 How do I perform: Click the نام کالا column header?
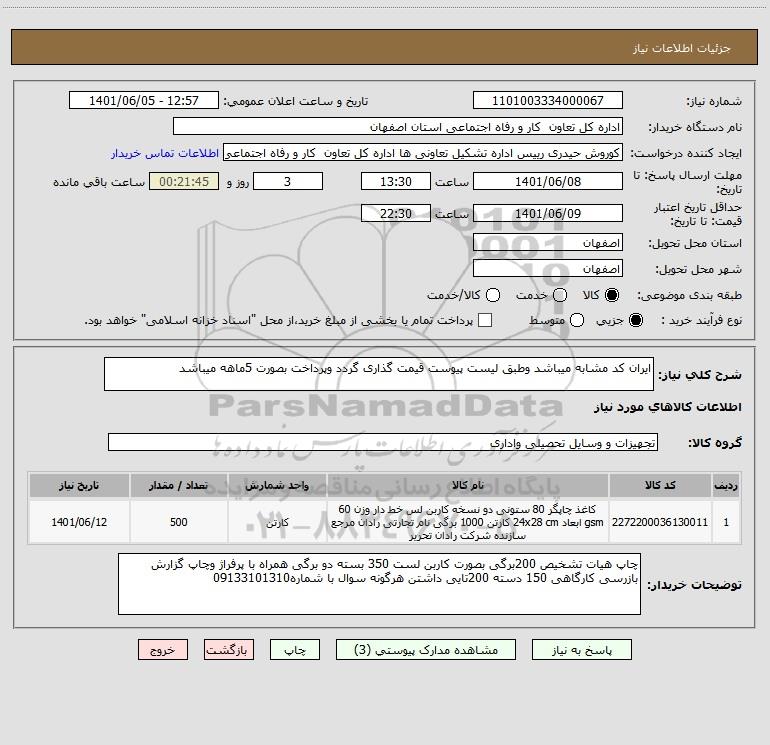click(x=468, y=485)
